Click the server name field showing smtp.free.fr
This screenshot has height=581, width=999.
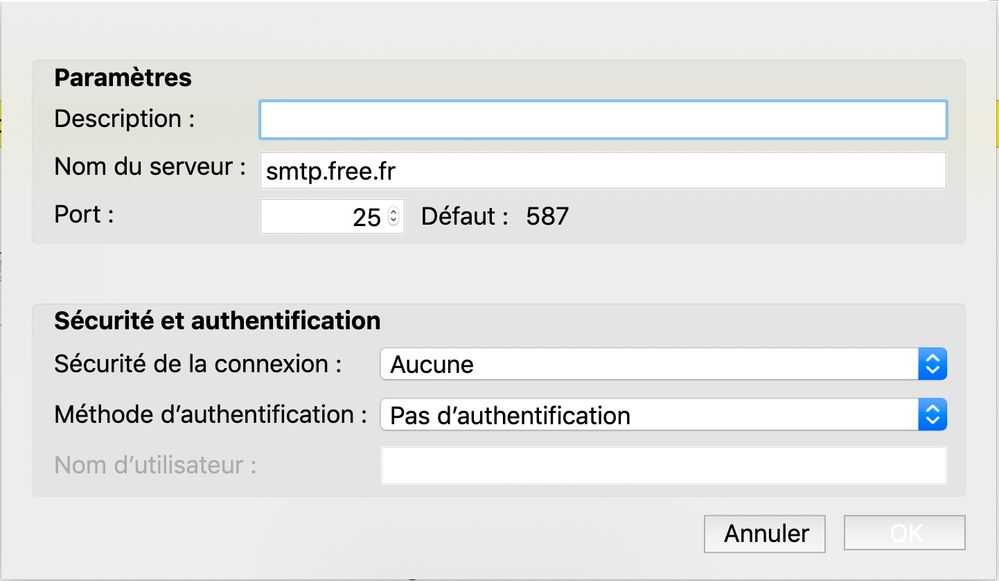click(x=602, y=170)
